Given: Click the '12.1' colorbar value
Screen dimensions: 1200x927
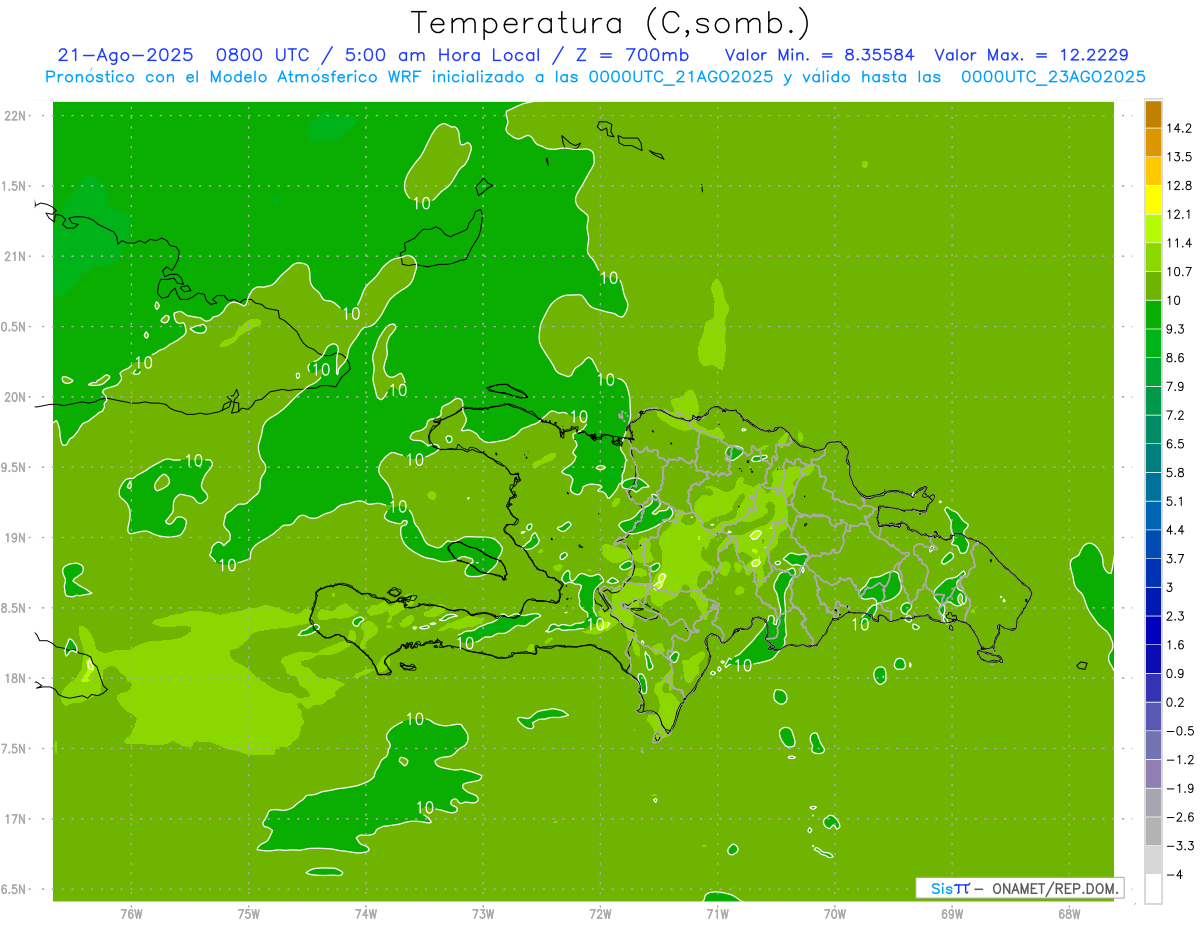Looking at the screenshot, I should (x=1178, y=214).
